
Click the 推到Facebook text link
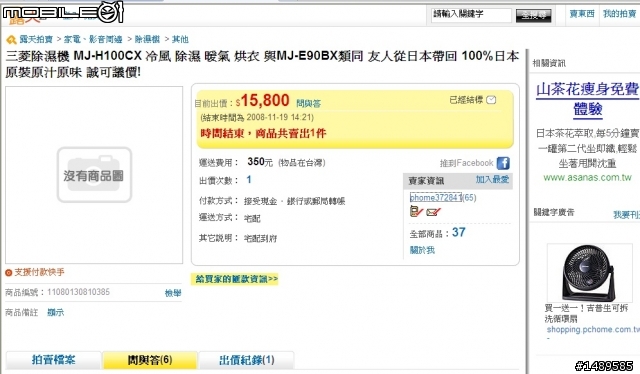pyautogui.click(x=467, y=163)
